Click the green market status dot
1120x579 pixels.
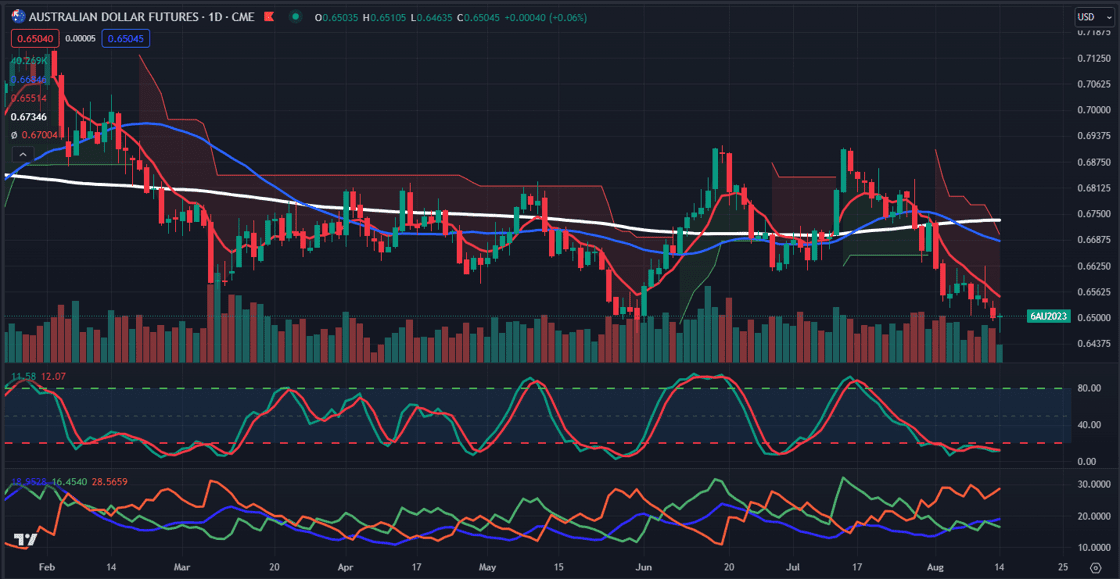pyautogui.click(x=296, y=16)
